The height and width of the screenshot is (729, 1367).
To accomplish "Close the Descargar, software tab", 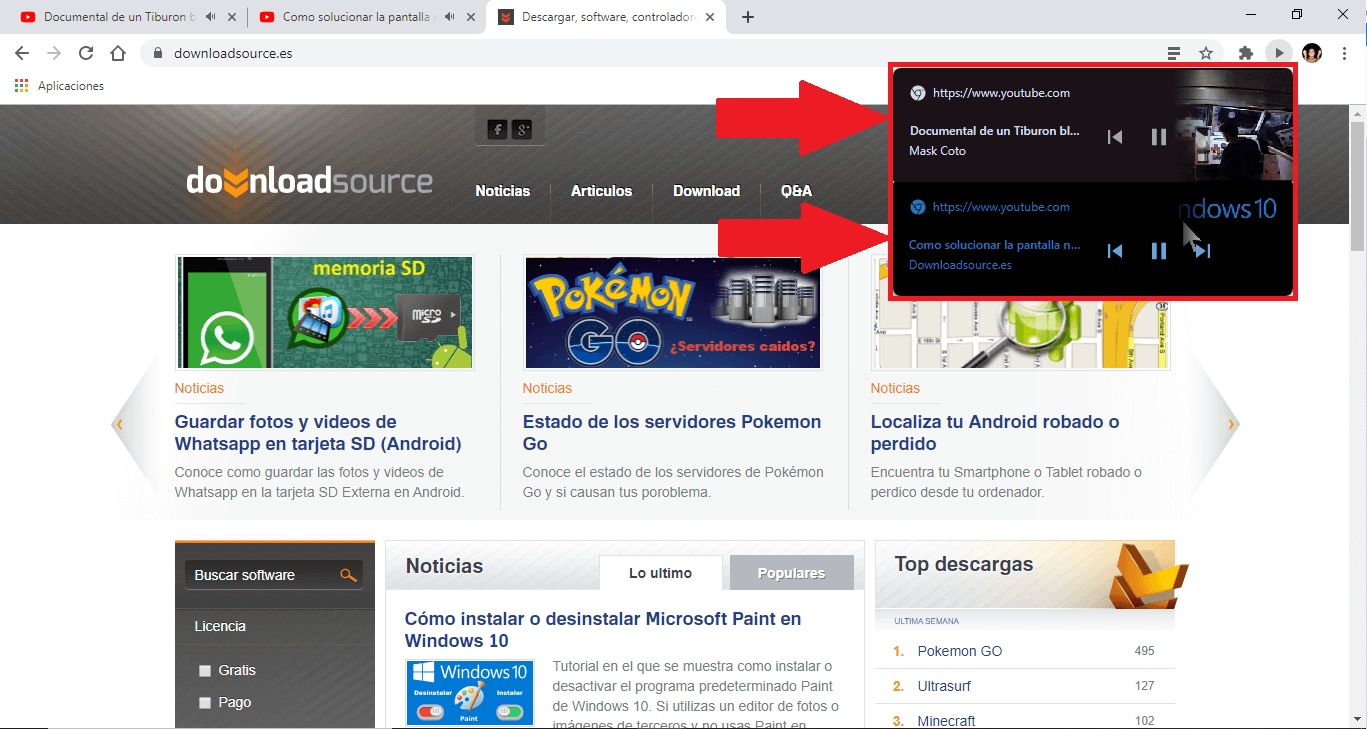I will 711,17.
